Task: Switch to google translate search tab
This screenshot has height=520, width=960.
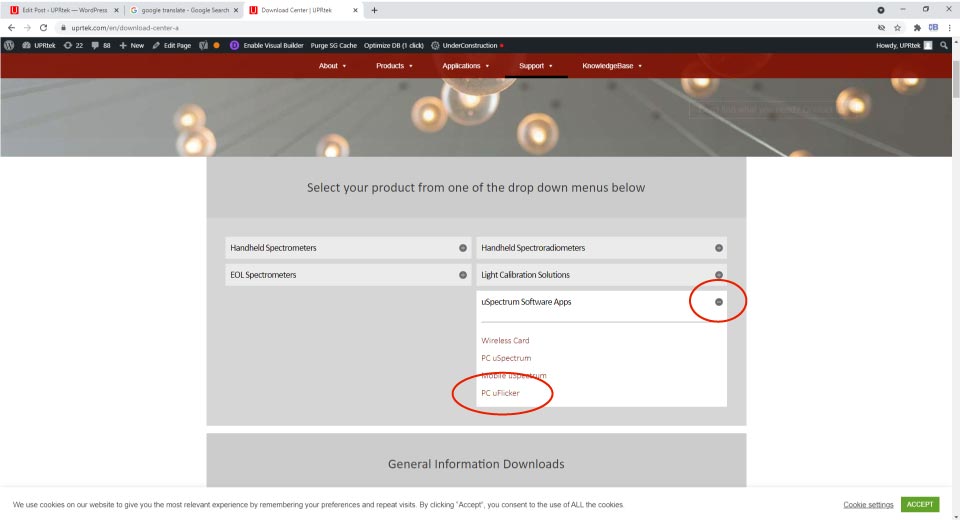Action: click(184, 10)
